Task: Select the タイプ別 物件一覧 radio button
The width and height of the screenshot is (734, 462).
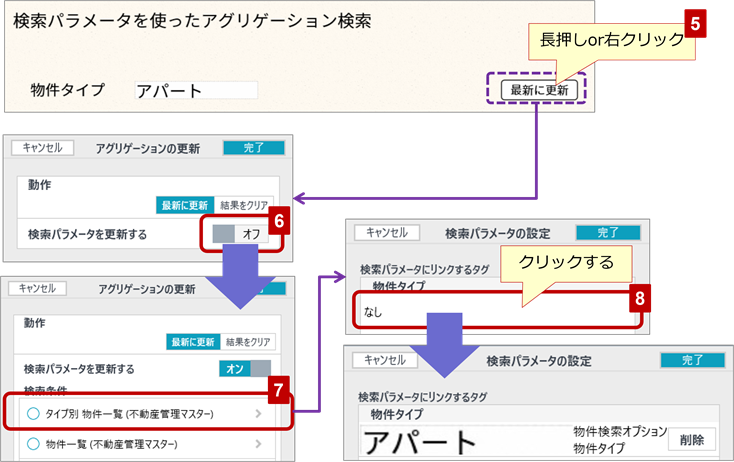Action: pyautogui.click(x=33, y=414)
